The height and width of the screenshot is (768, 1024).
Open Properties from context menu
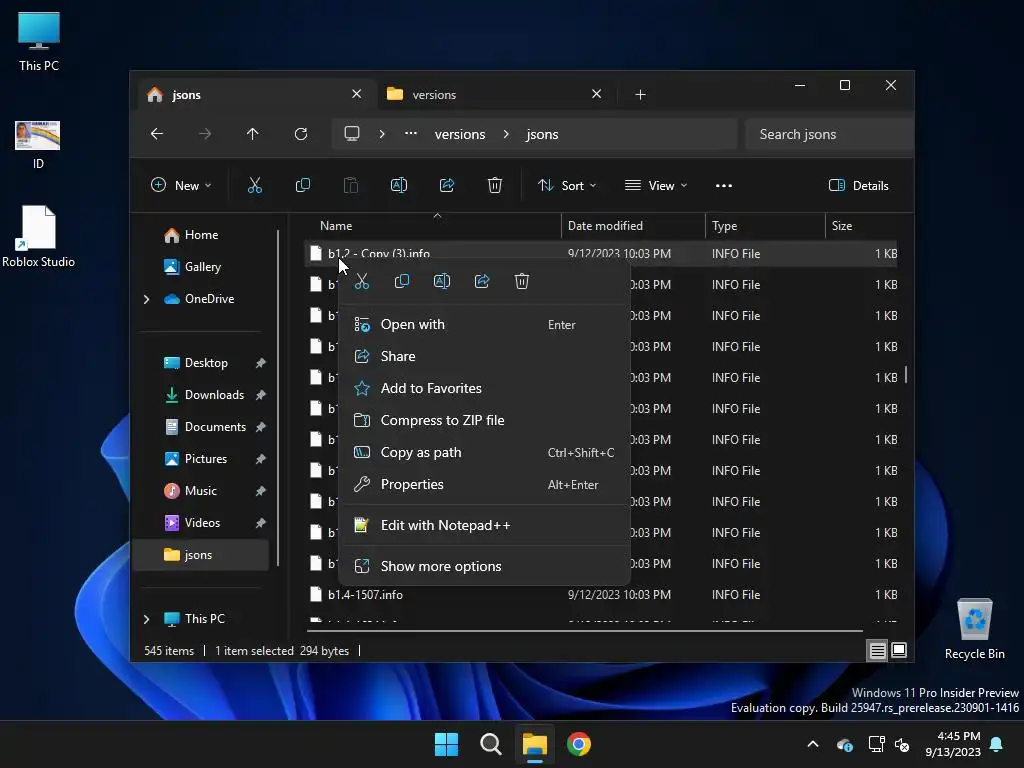coord(485,485)
